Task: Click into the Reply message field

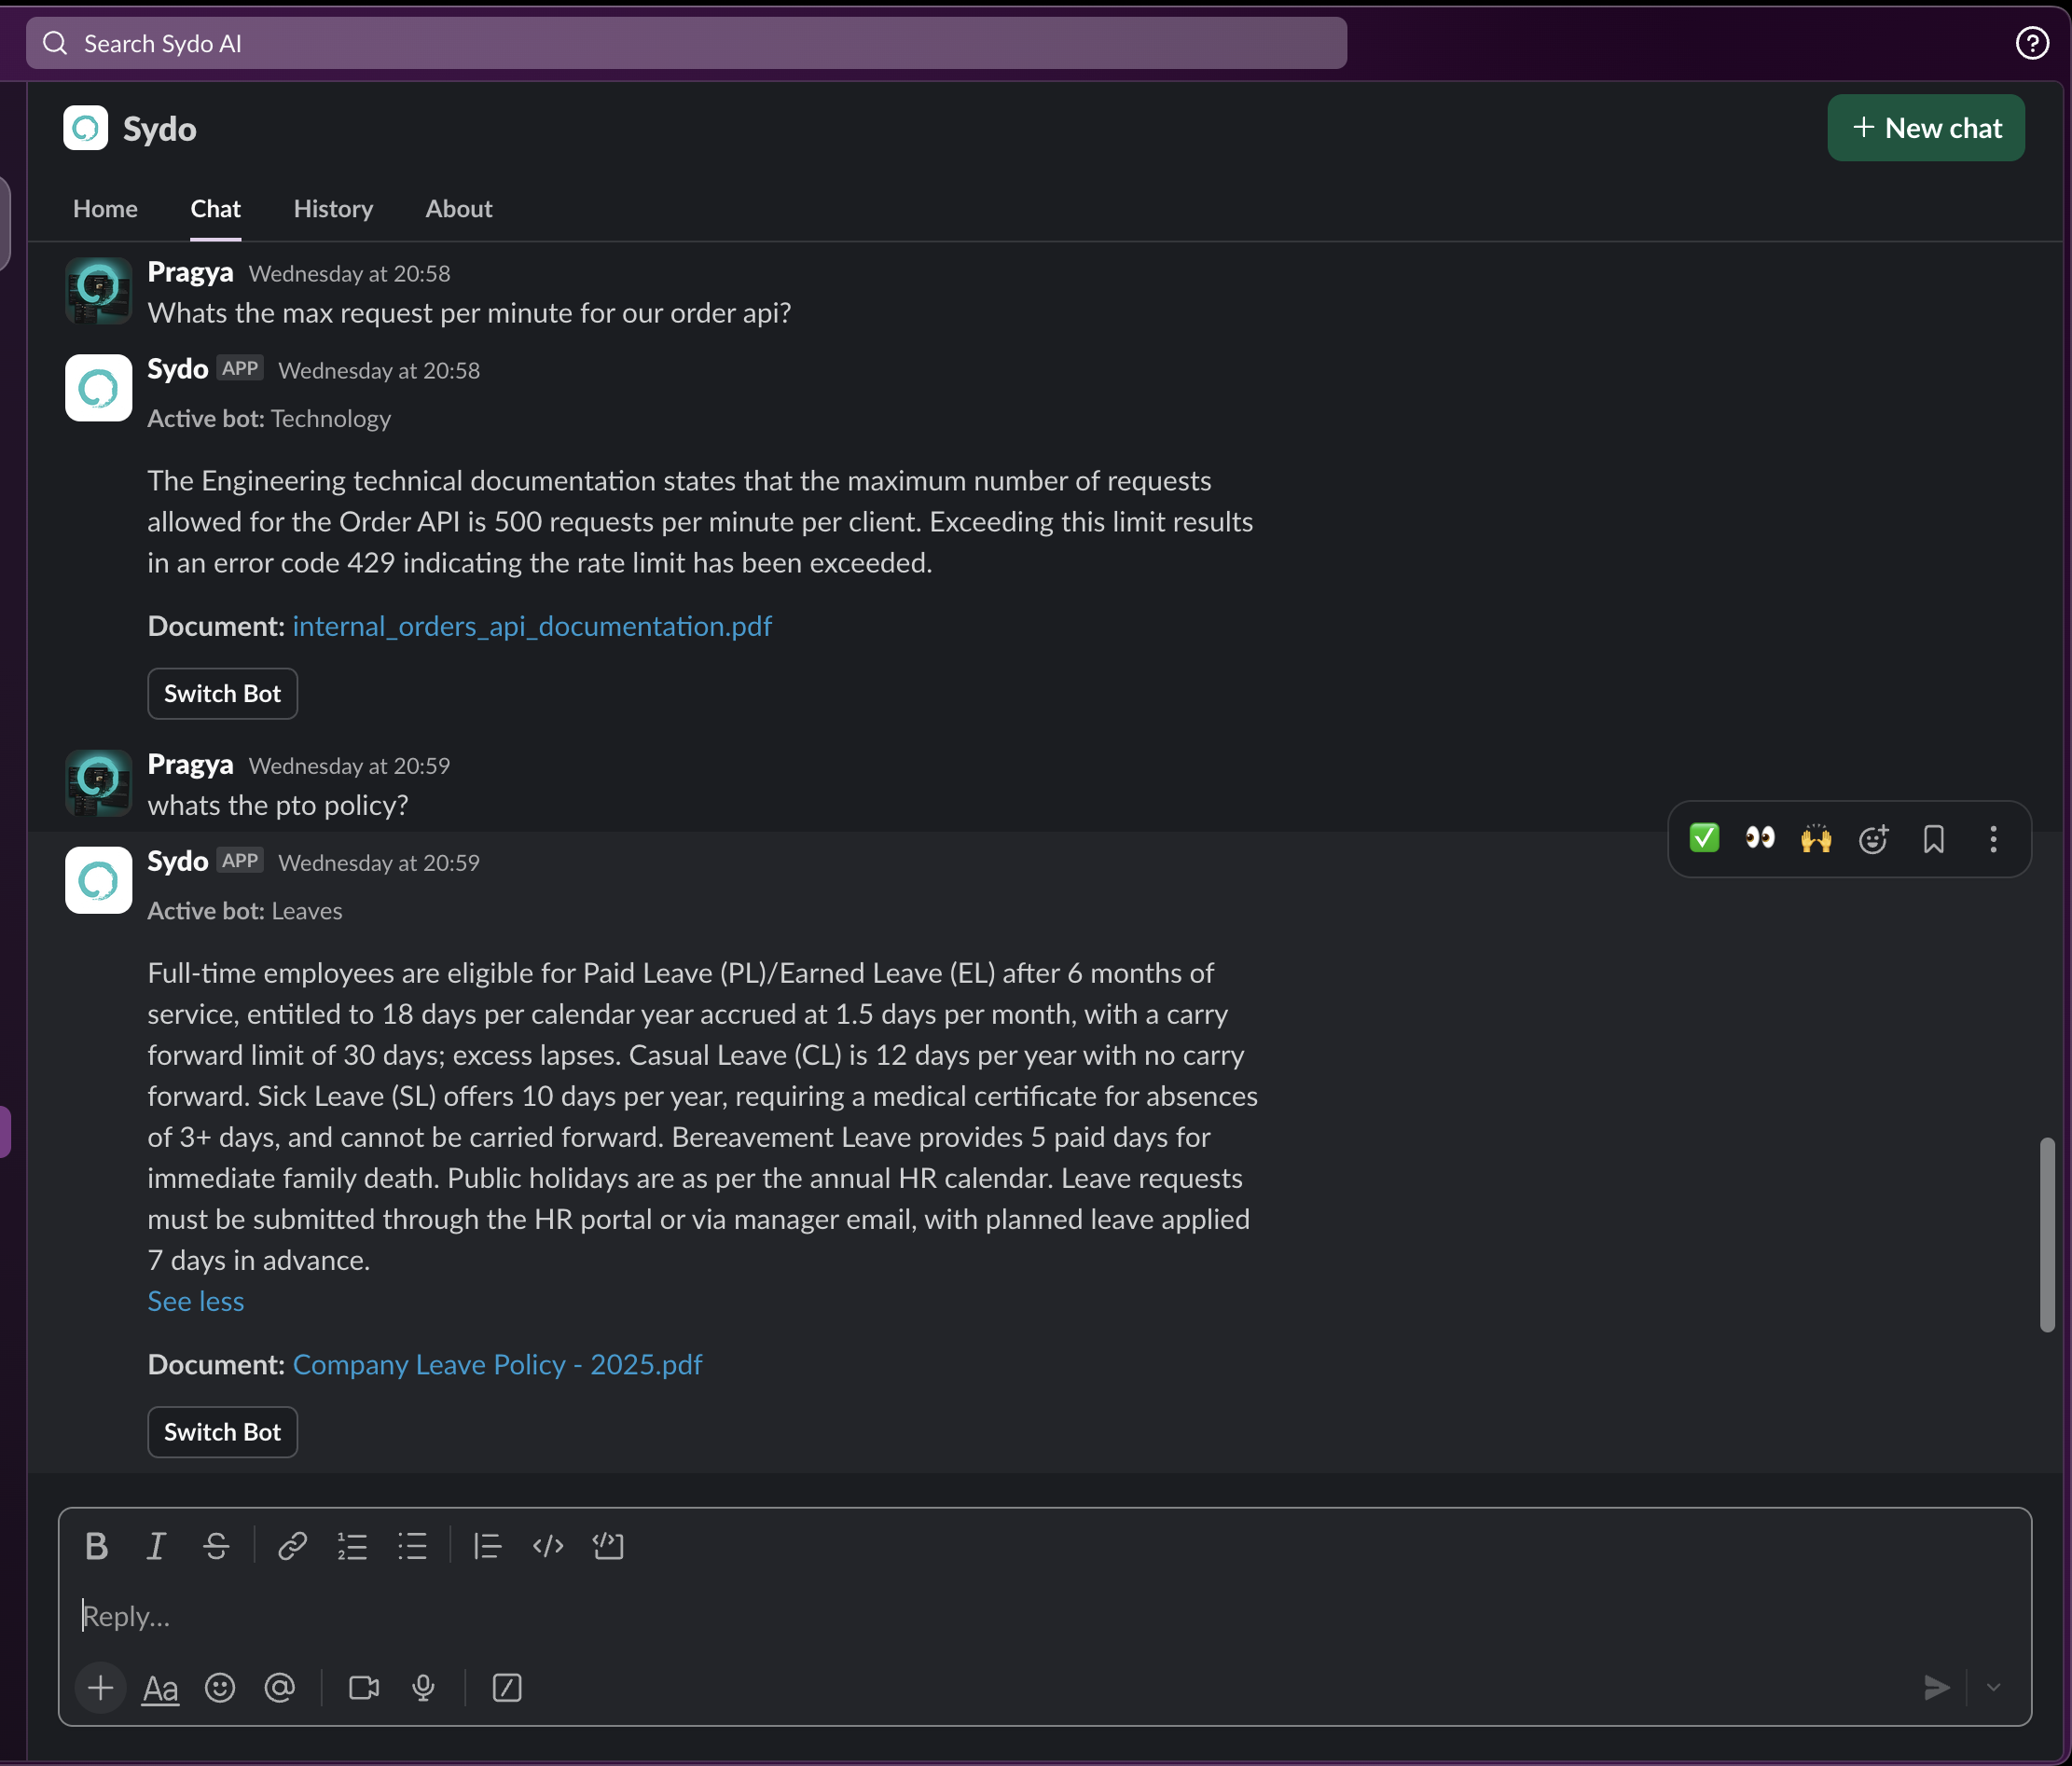Action: [x=1044, y=1616]
